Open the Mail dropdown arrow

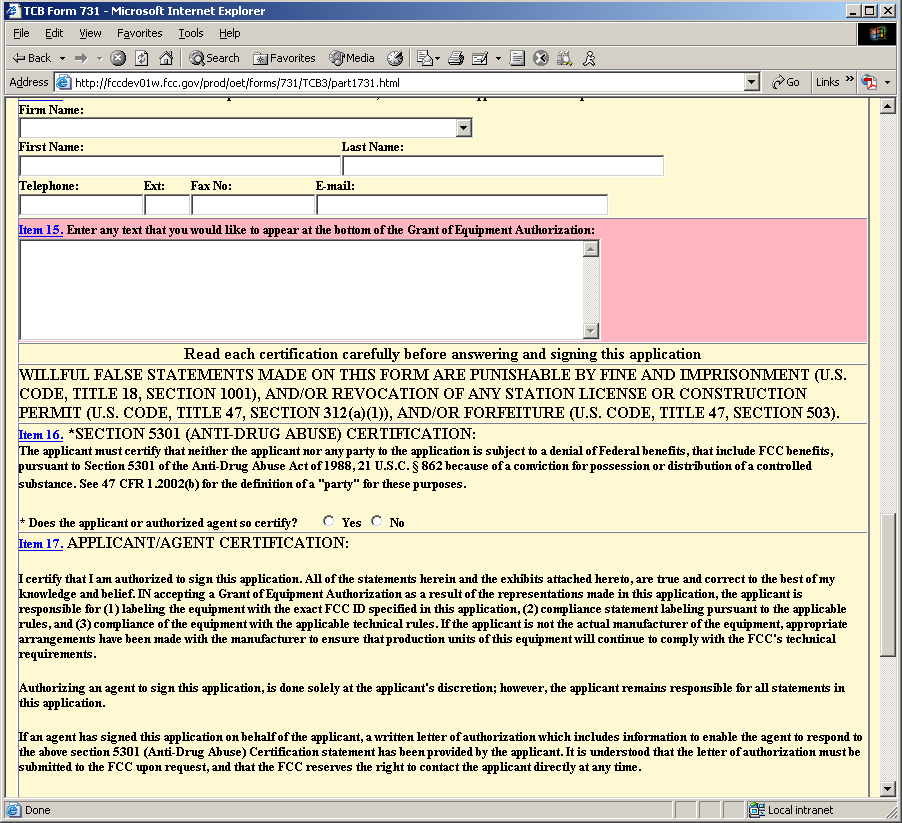438,58
